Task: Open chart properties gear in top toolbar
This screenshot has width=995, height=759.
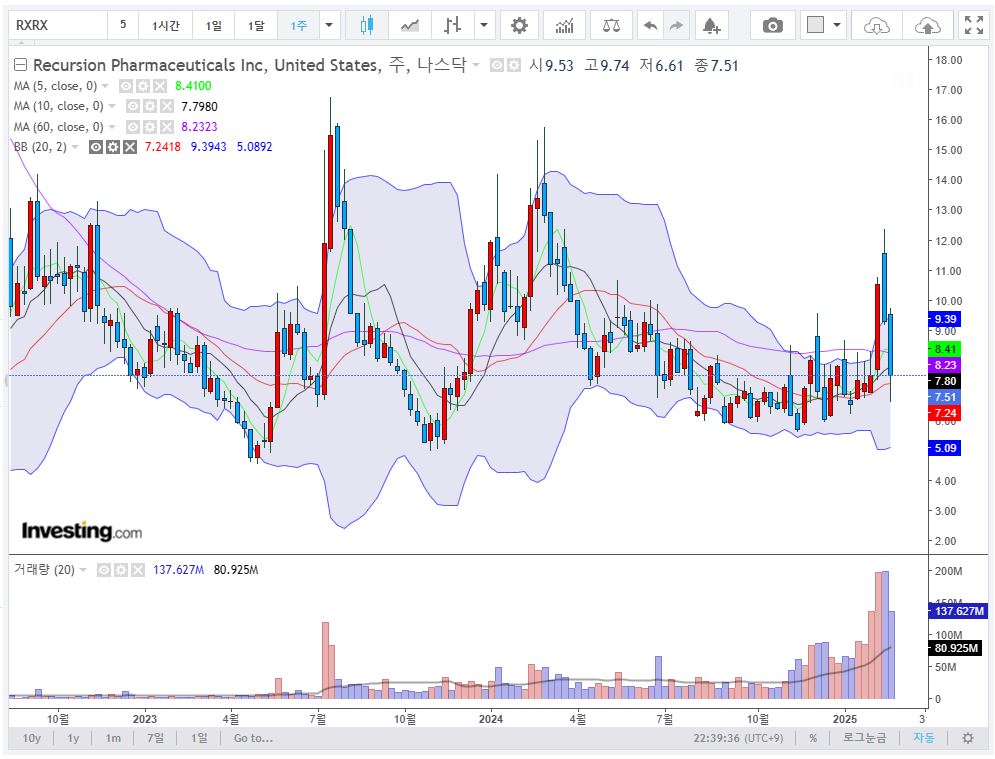Action: 519,25
